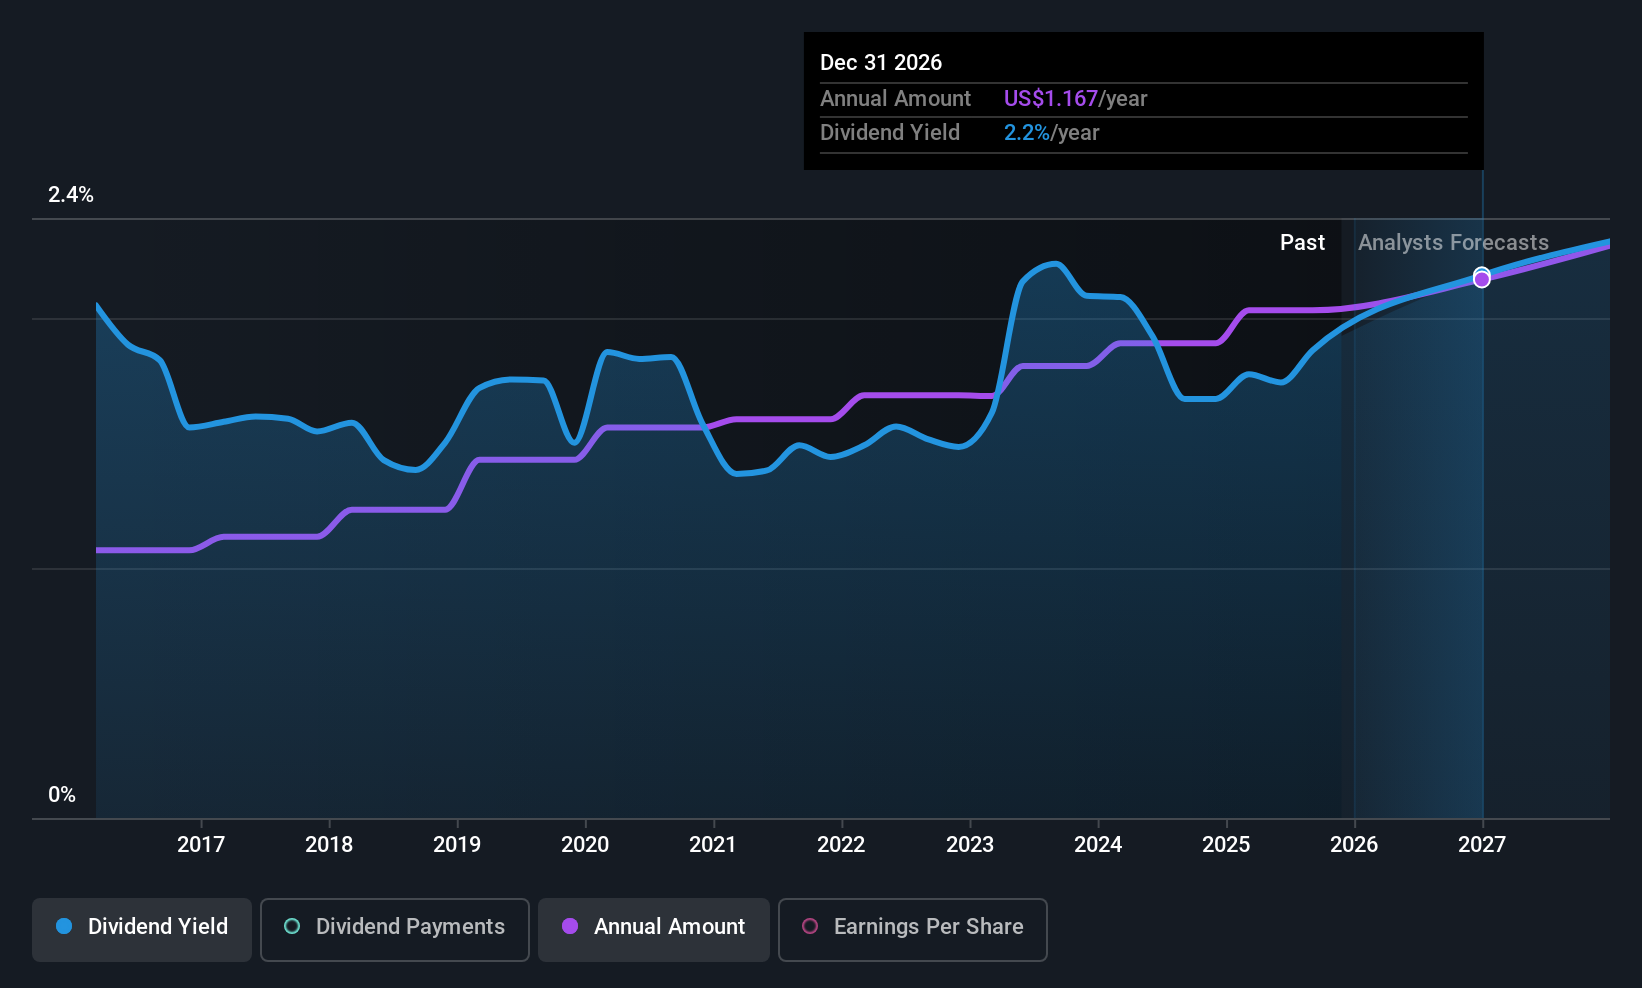Toggle the Dividend Yield legend item
The height and width of the screenshot is (988, 1642).
[141, 927]
